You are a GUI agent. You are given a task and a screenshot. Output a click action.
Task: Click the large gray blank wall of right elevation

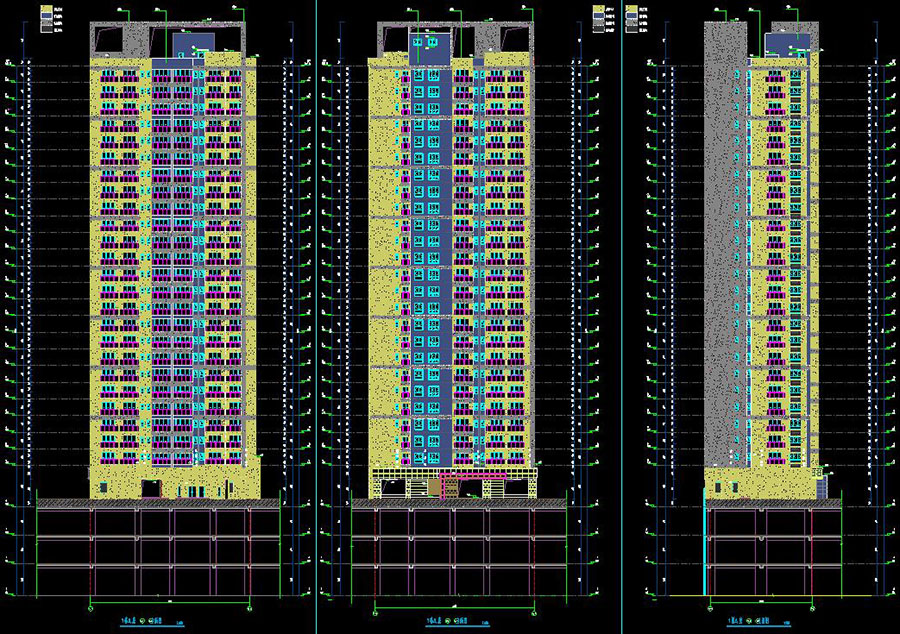coord(724,250)
